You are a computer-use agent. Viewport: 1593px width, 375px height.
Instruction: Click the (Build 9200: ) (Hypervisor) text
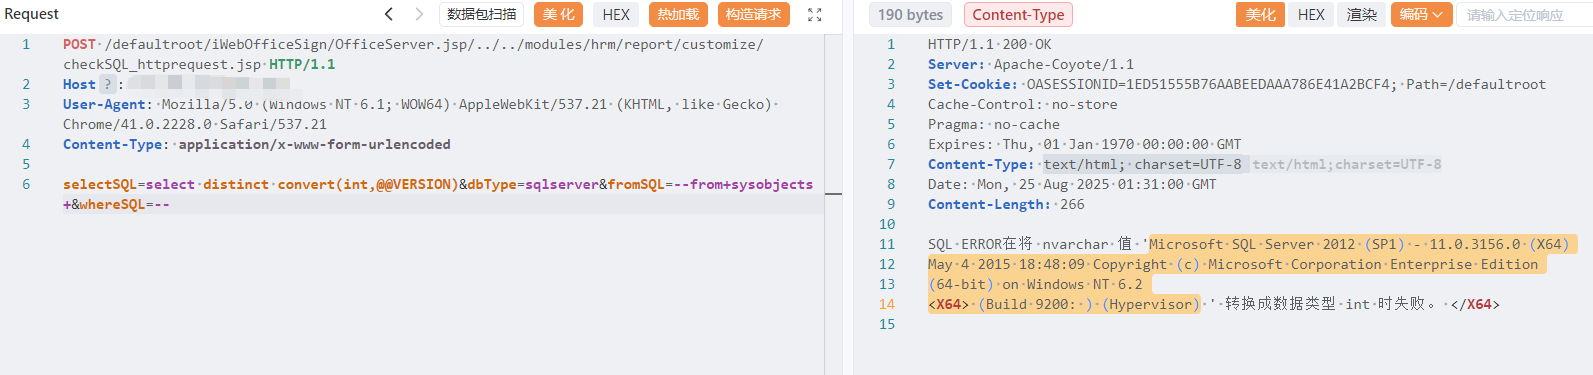[x=1088, y=304]
